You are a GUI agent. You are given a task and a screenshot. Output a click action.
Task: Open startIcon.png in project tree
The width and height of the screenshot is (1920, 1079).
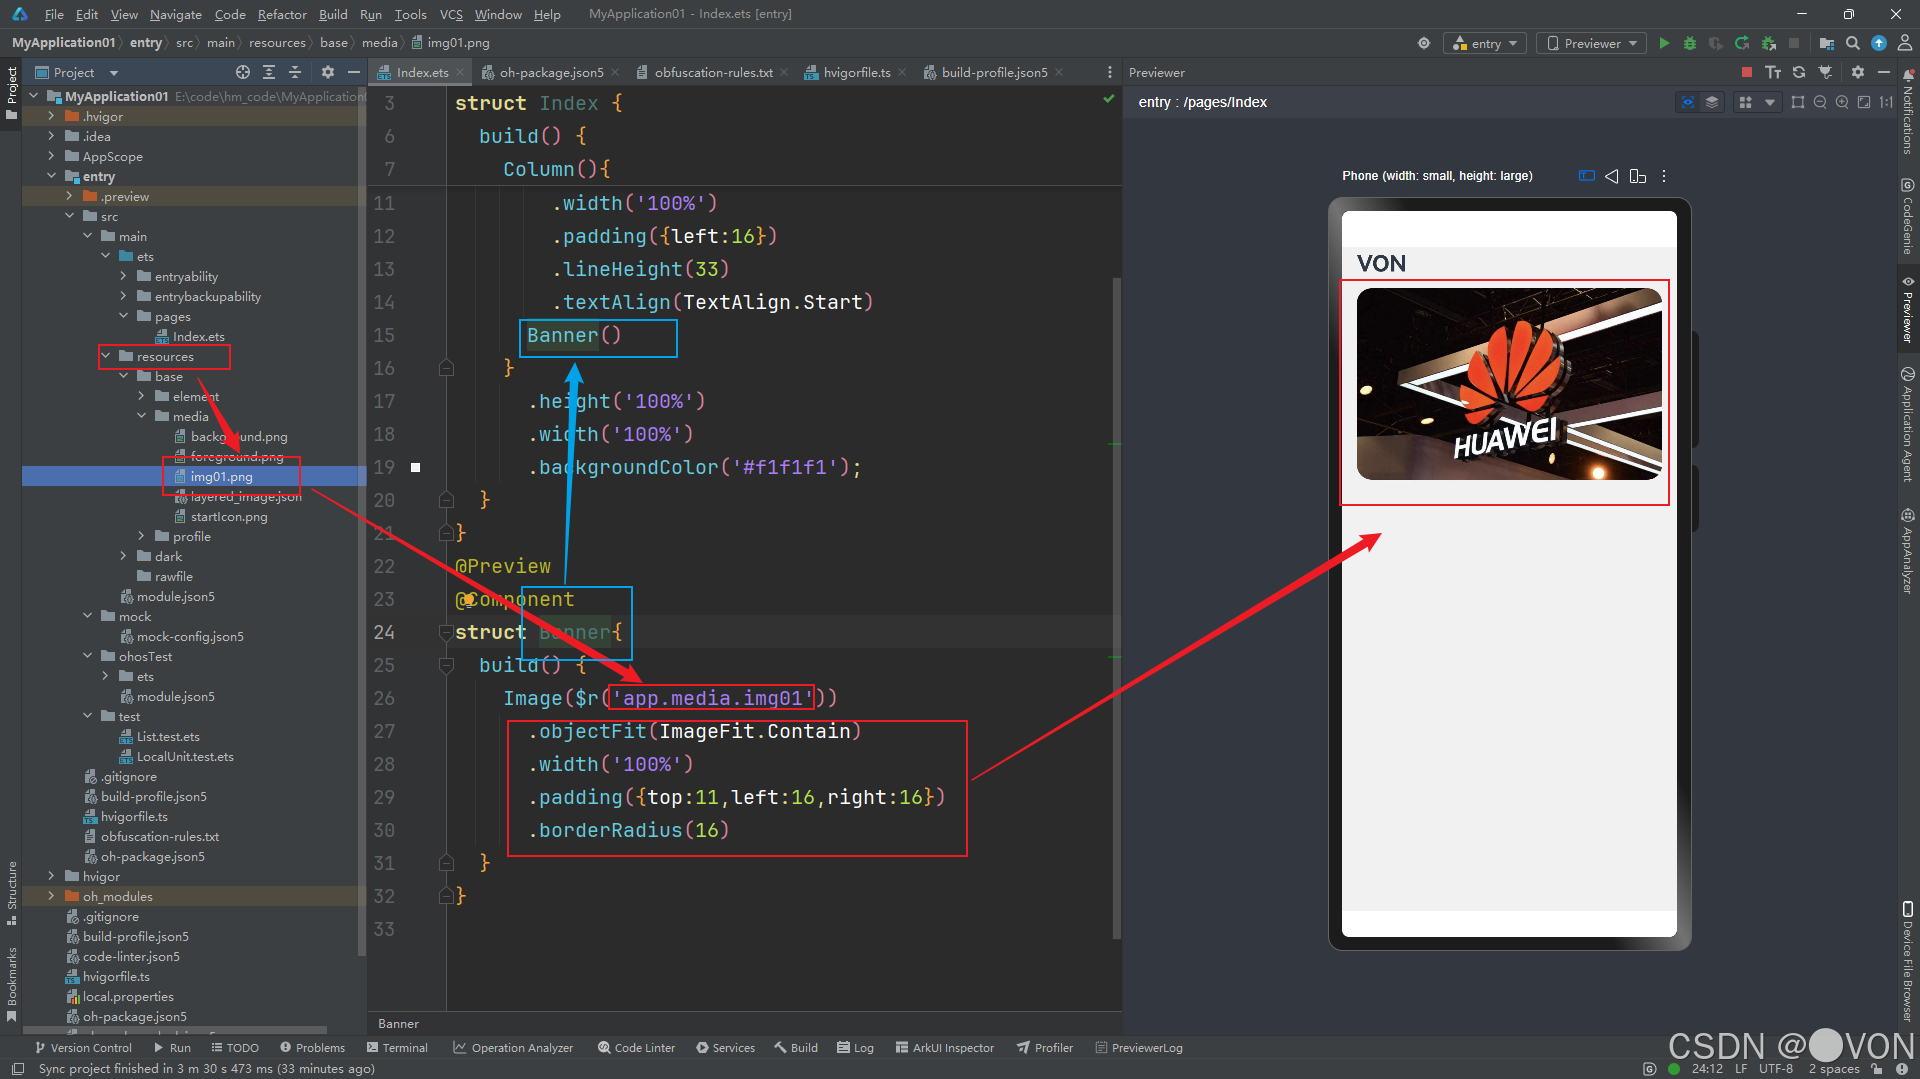(x=229, y=516)
